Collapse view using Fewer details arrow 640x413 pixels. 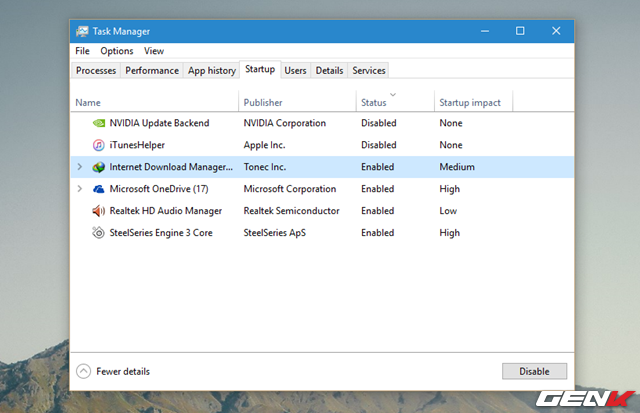tap(84, 371)
